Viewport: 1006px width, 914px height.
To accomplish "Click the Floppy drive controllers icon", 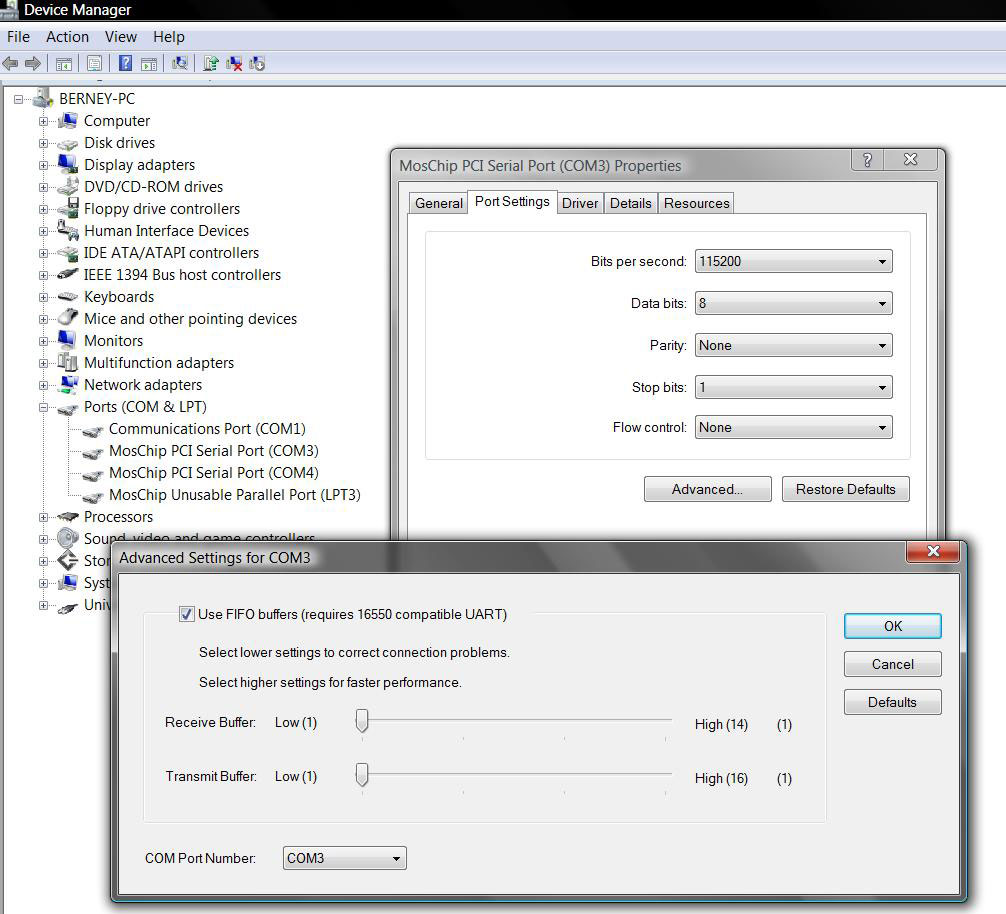I will pos(67,208).
